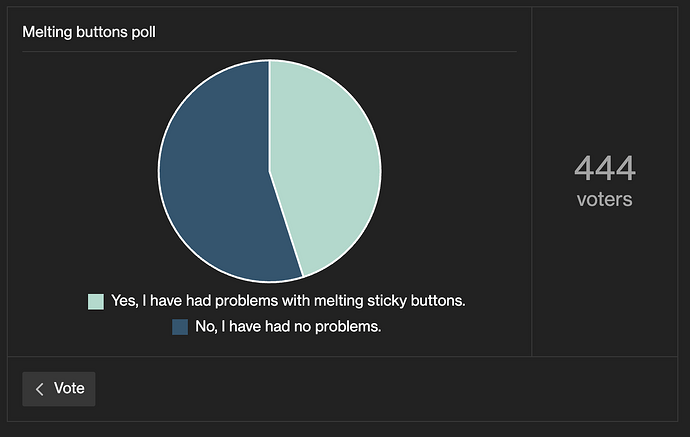The height and width of the screenshot is (437, 690).
Task: Click the light green legend swatch
Action: click(96, 301)
